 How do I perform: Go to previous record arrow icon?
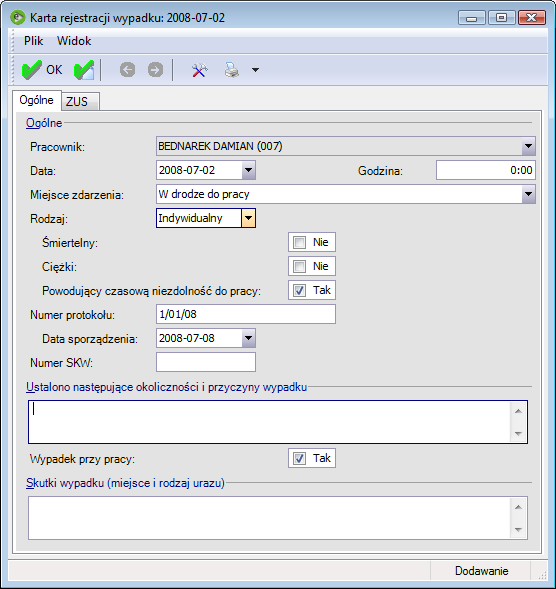127,70
